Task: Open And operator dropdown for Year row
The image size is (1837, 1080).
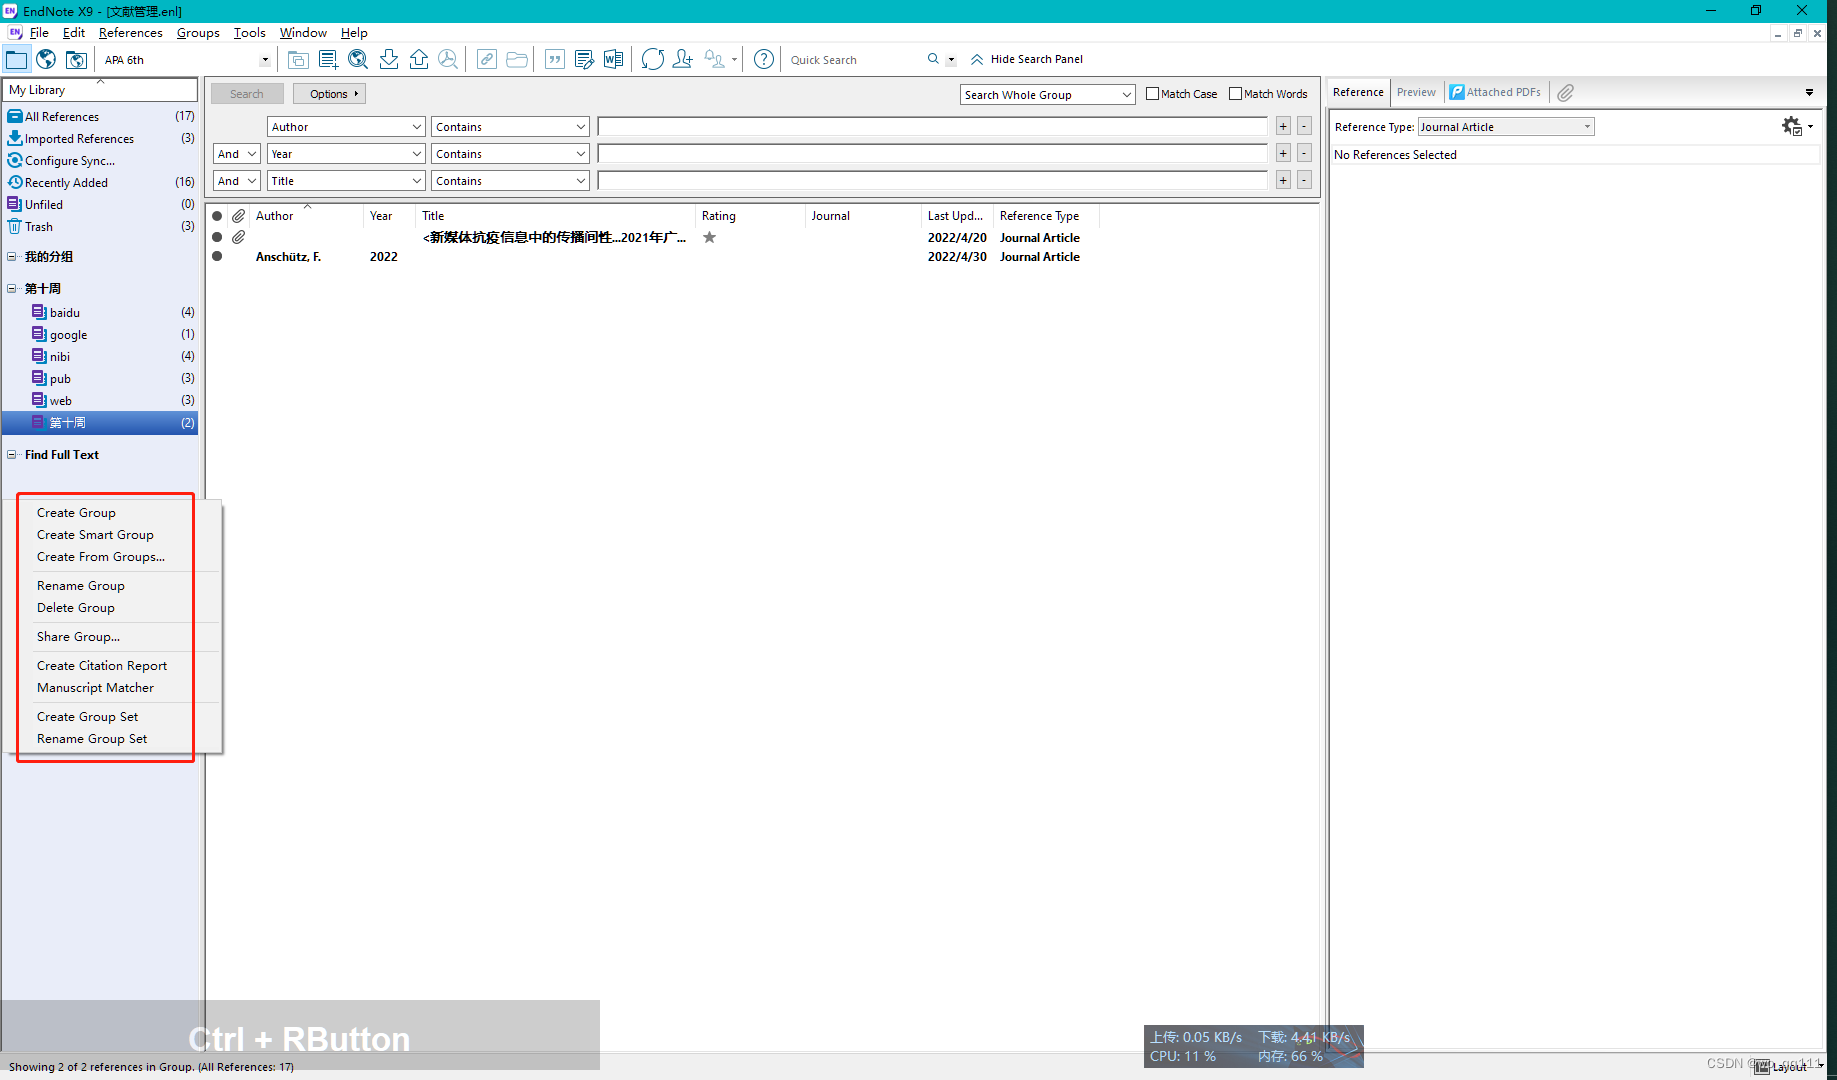Action: pyautogui.click(x=237, y=154)
